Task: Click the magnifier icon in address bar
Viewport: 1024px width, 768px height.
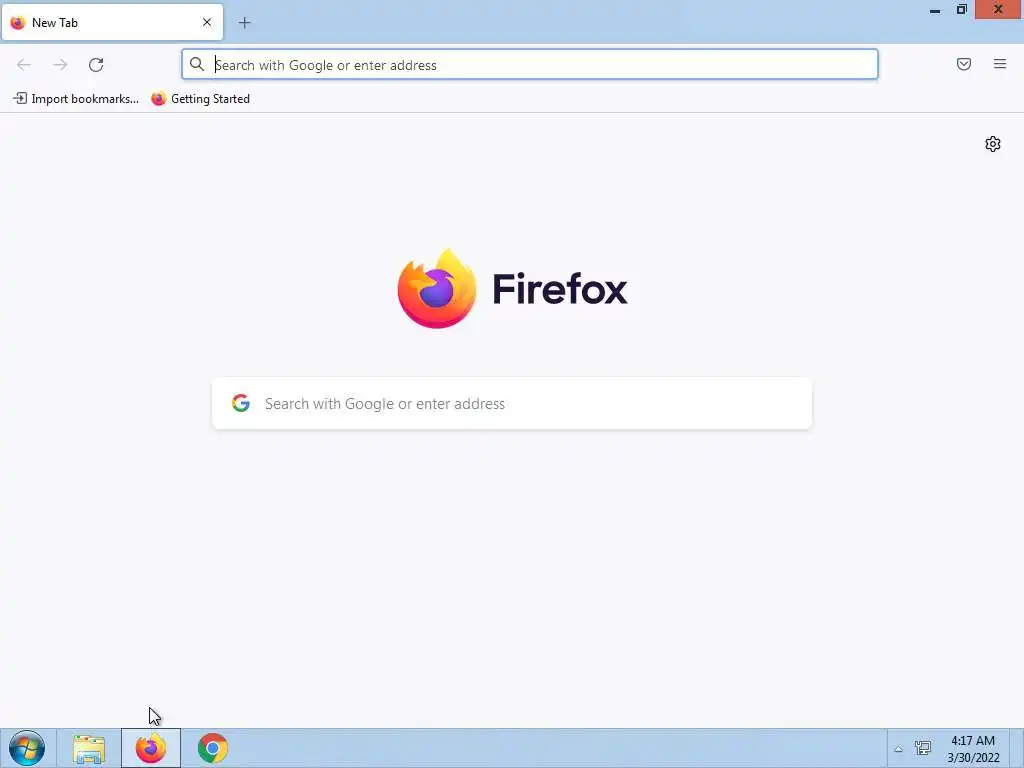Action: point(197,64)
